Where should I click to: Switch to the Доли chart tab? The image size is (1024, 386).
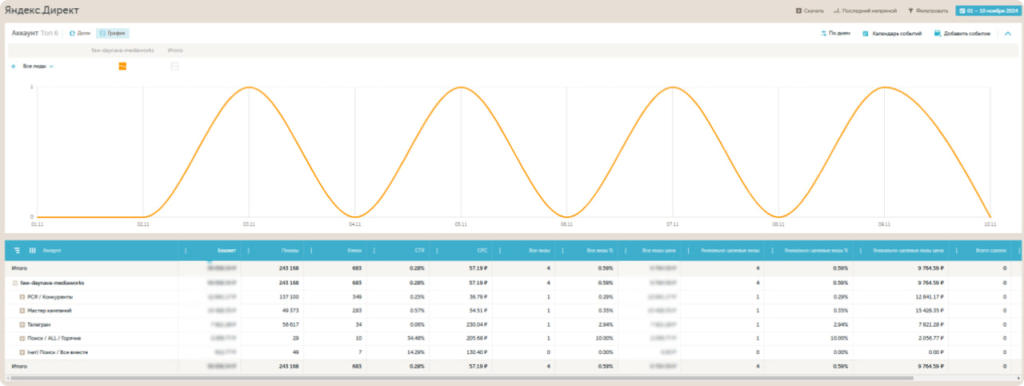point(80,33)
